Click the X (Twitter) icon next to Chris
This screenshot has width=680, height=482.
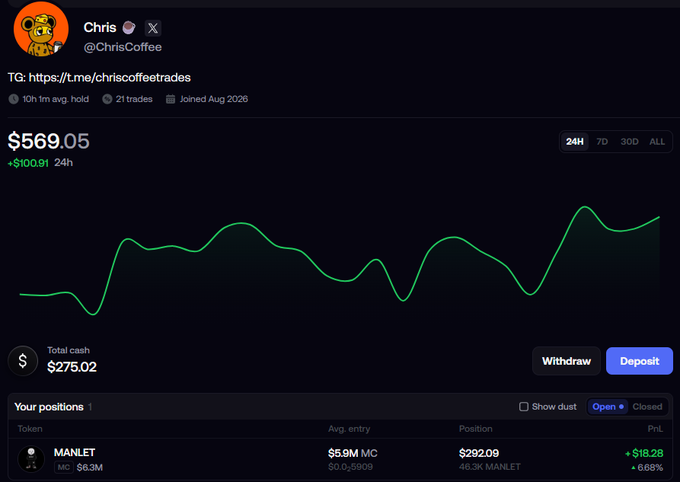(153, 28)
